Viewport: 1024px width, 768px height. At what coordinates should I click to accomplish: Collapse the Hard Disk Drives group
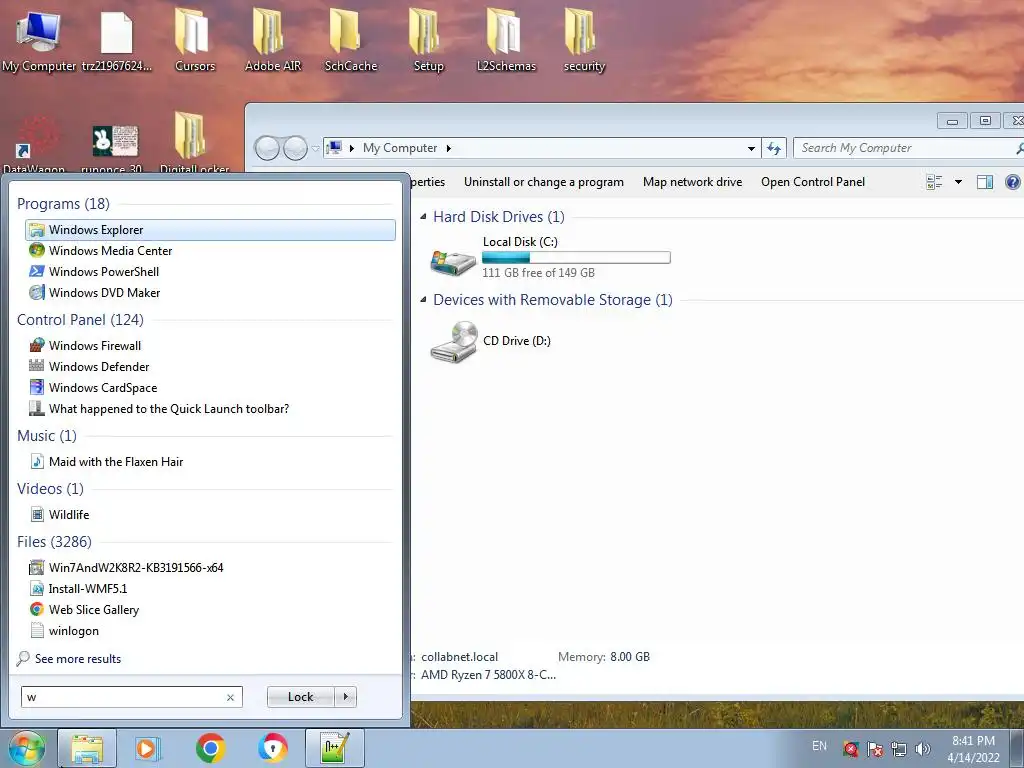423,216
